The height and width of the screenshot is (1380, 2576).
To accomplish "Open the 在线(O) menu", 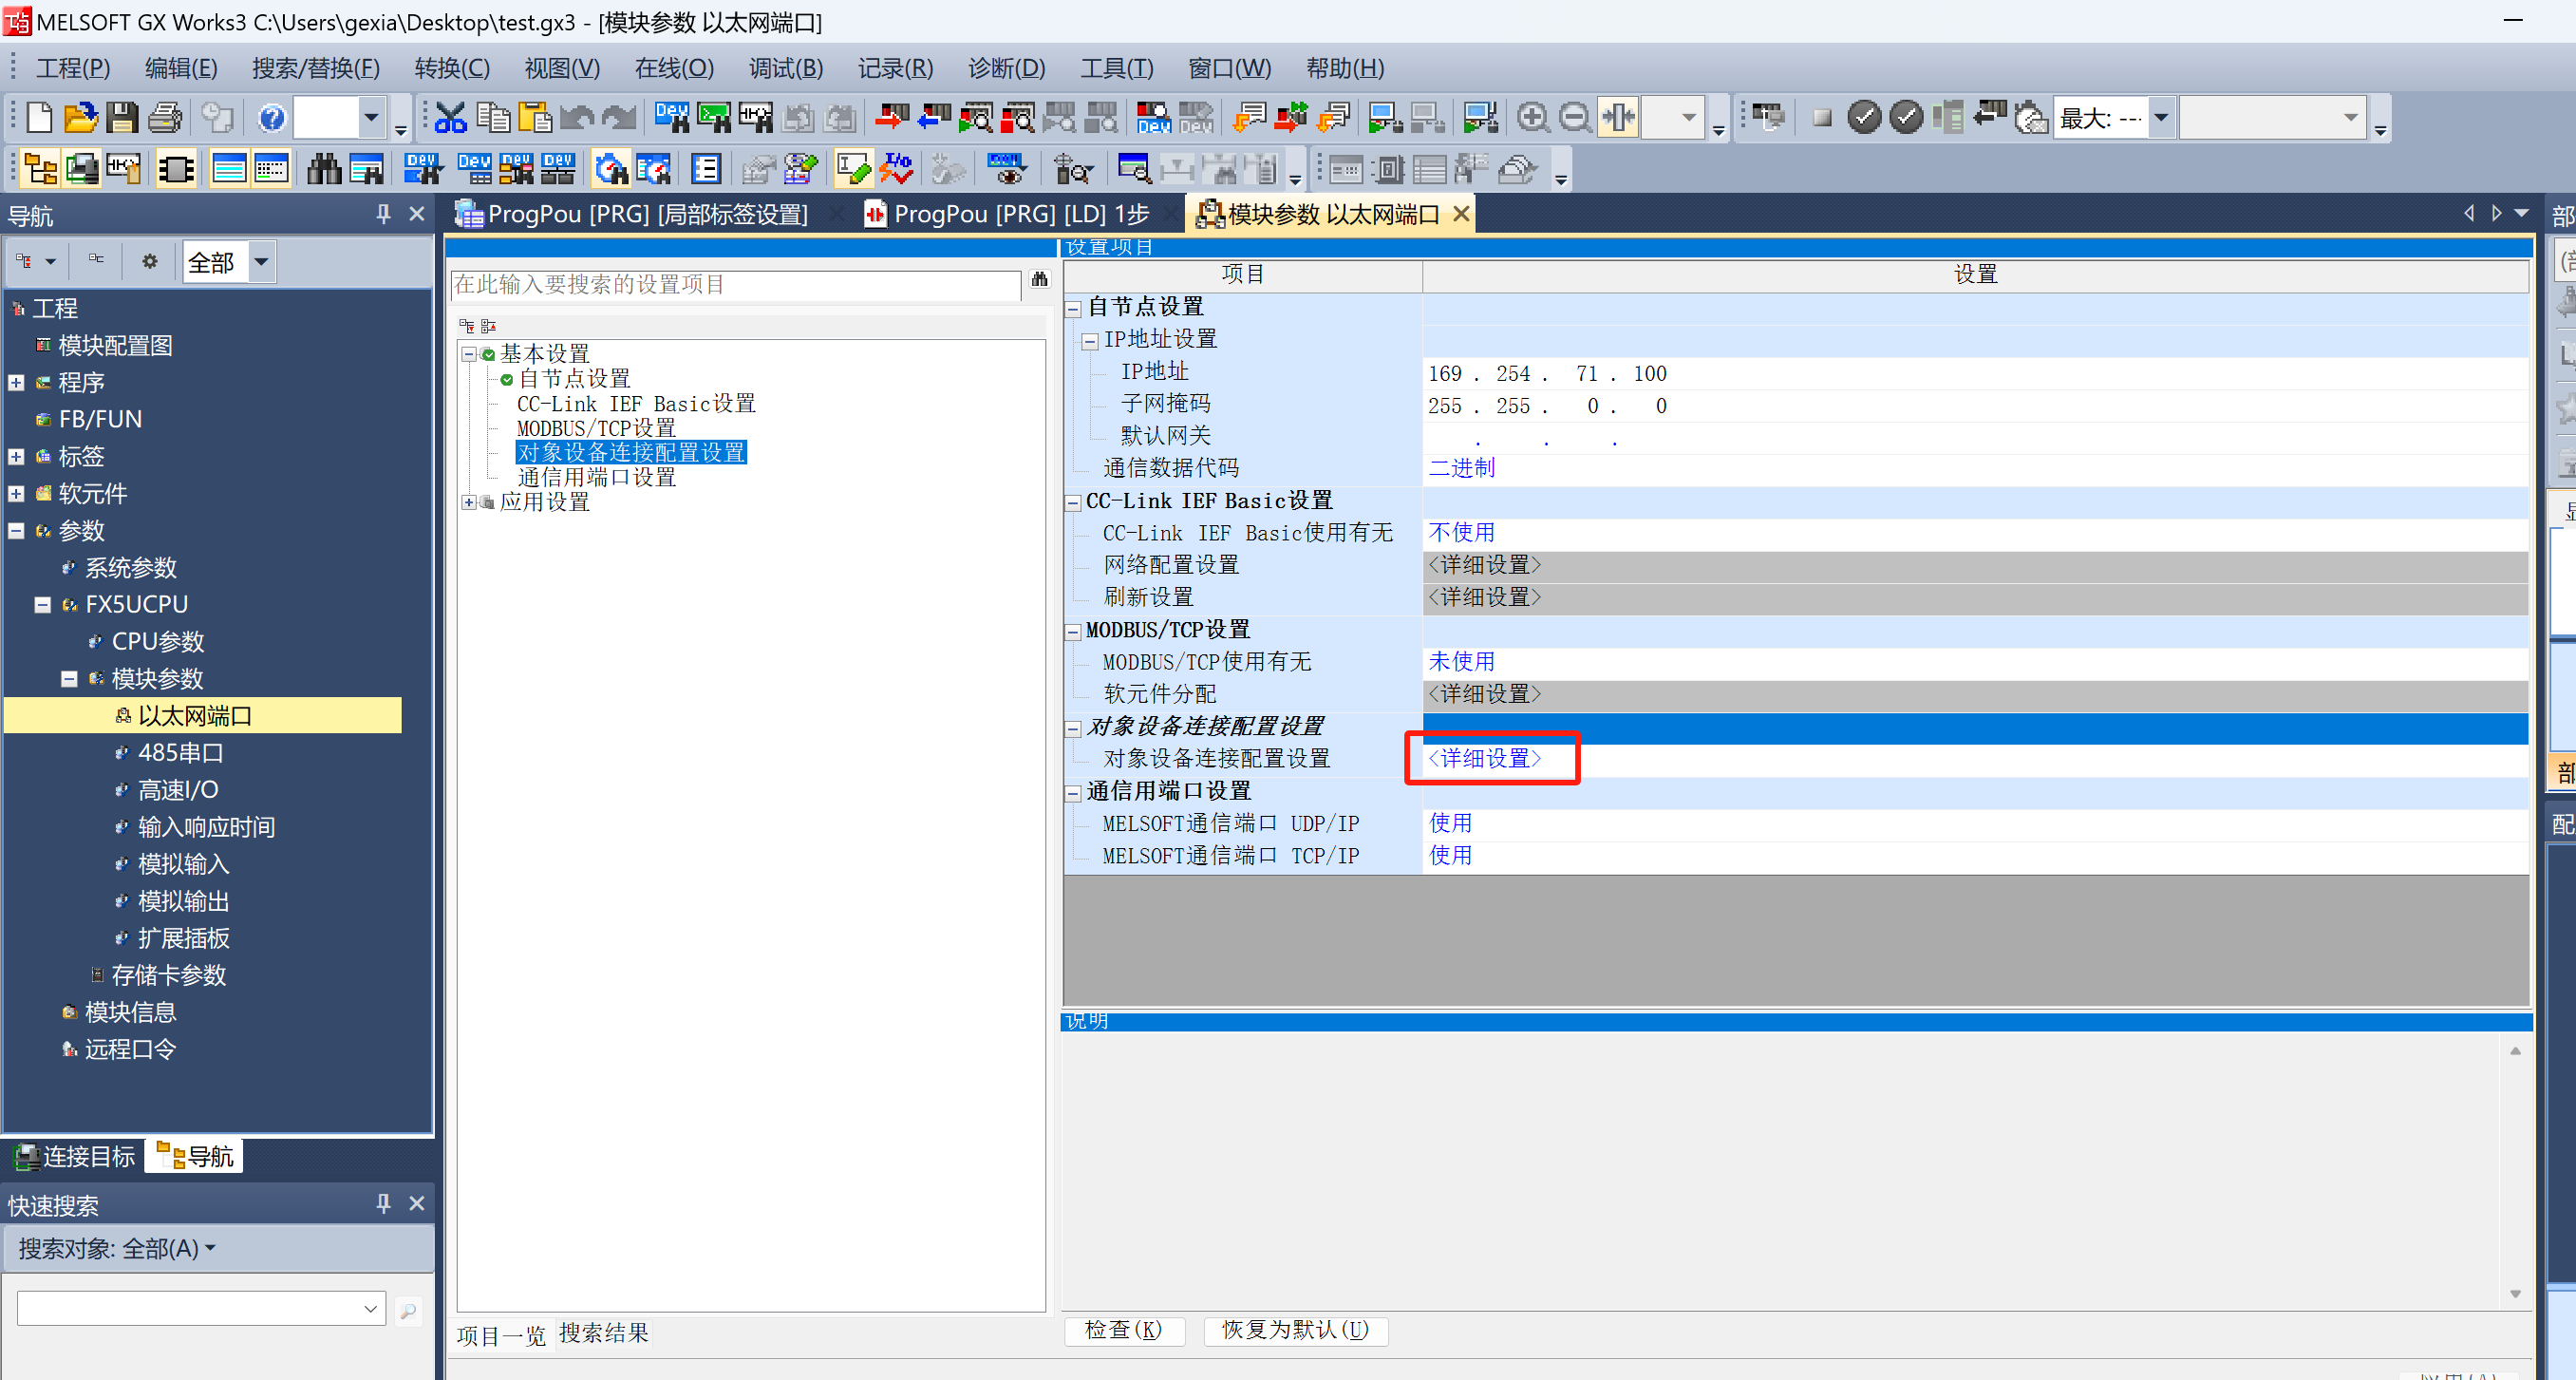I will (x=674, y=68).
